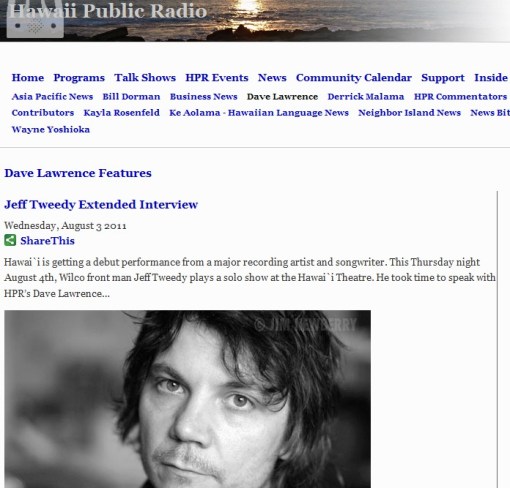Open the Jeff Tweedy Extended Interview article

[x=101, y=204]
